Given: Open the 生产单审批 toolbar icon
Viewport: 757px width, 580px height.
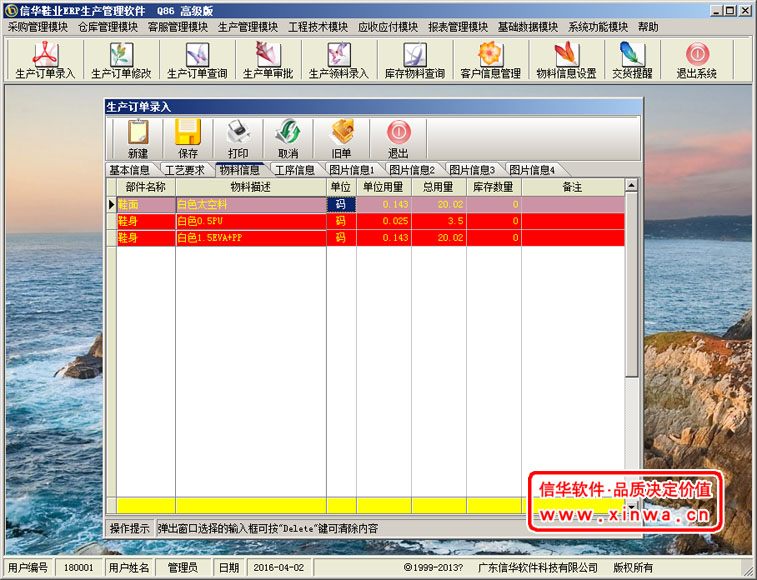Looking at the screenshot, I should (x=268, y=60).
